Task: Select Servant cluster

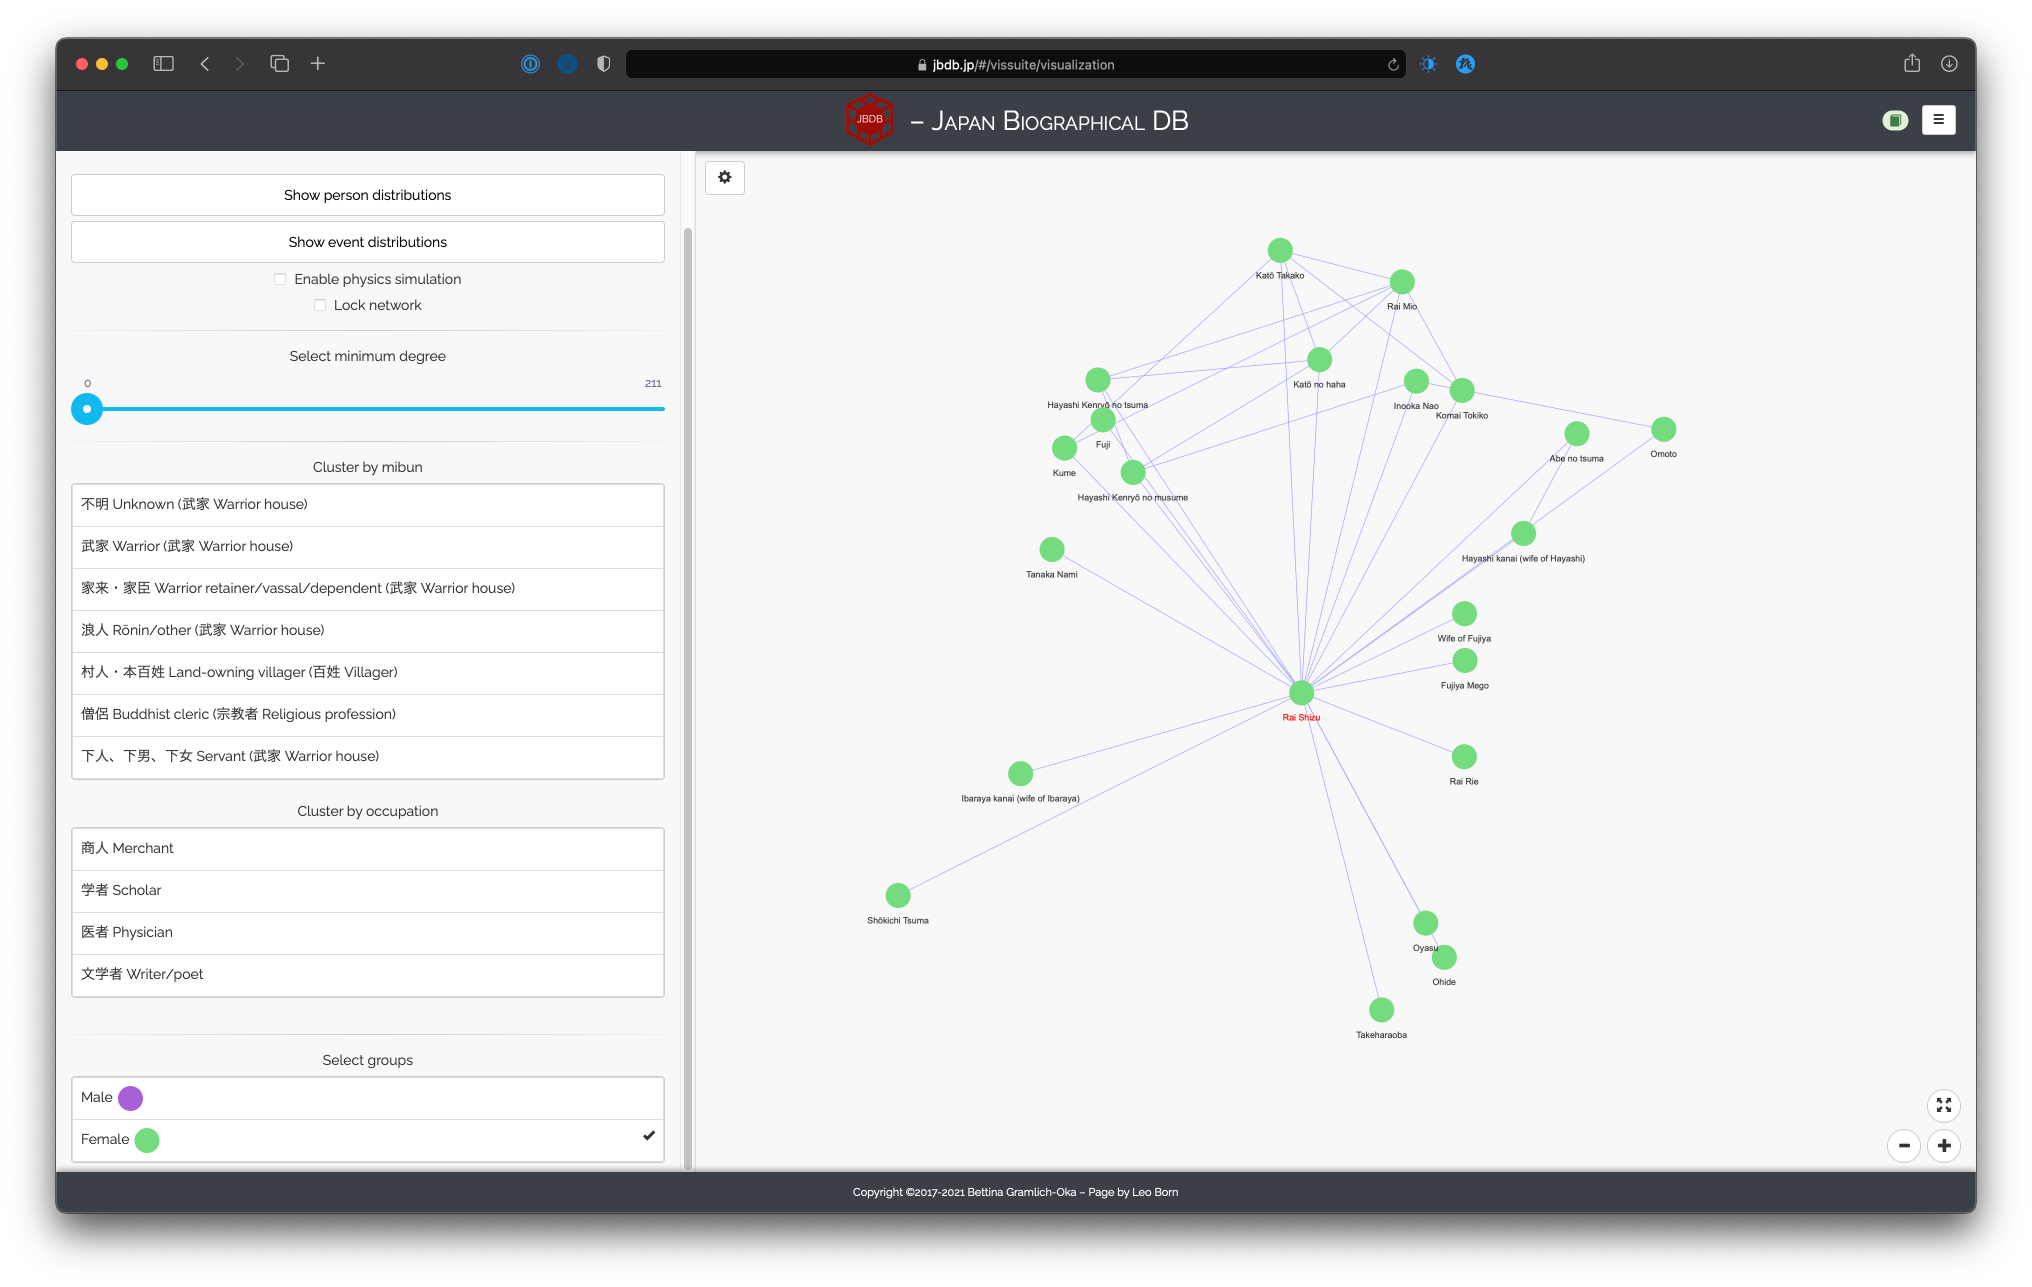Action: click(368, 757)
